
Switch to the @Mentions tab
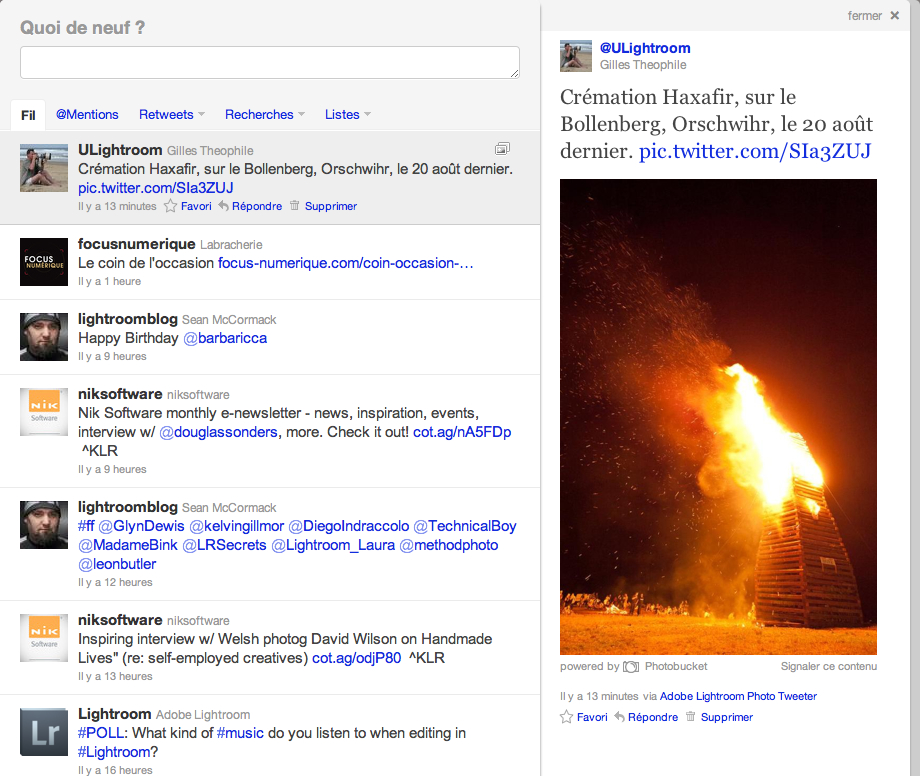pos(87,114)
